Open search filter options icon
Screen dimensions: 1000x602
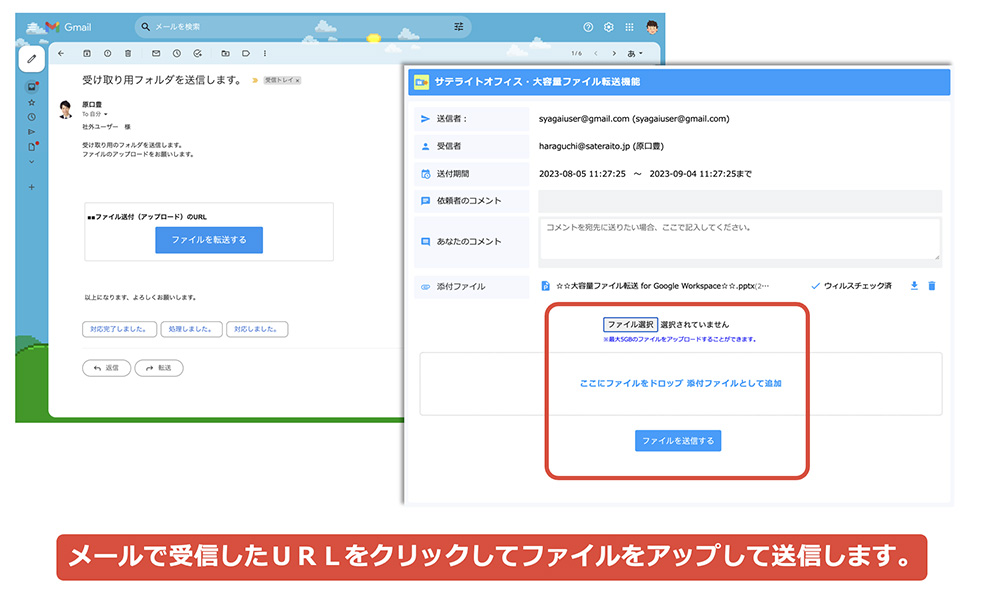459,27
